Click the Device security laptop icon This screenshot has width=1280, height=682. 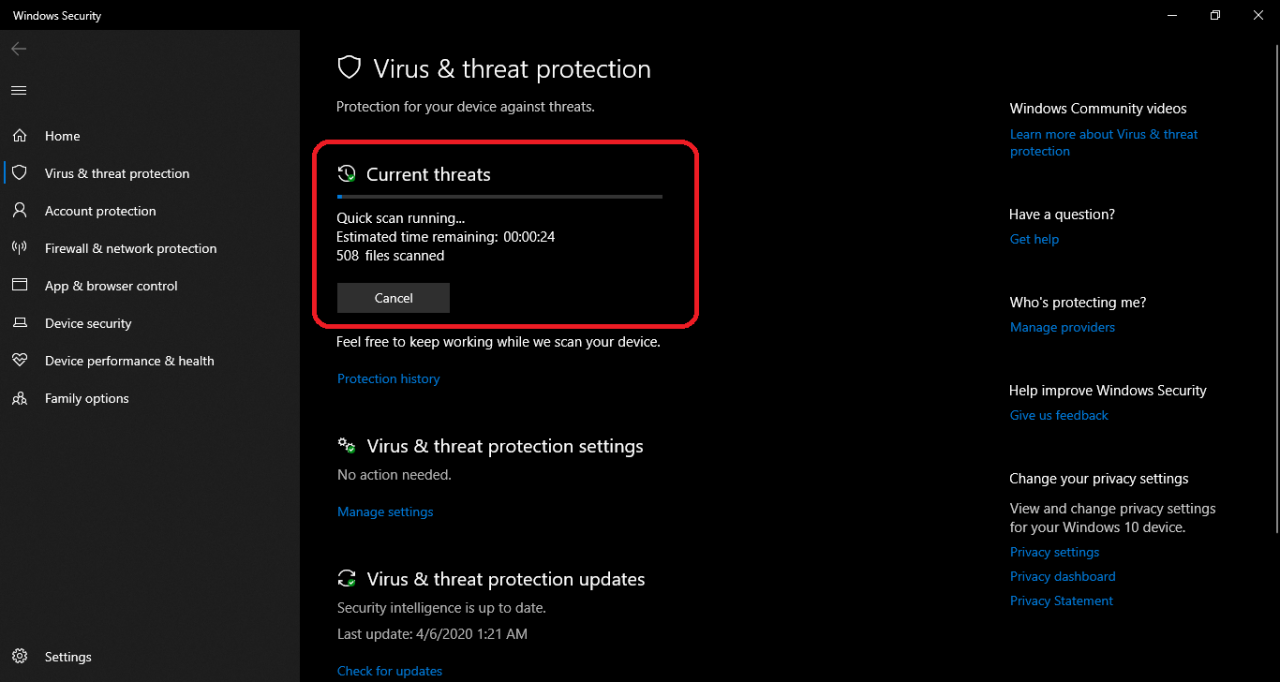click(19, 323)
